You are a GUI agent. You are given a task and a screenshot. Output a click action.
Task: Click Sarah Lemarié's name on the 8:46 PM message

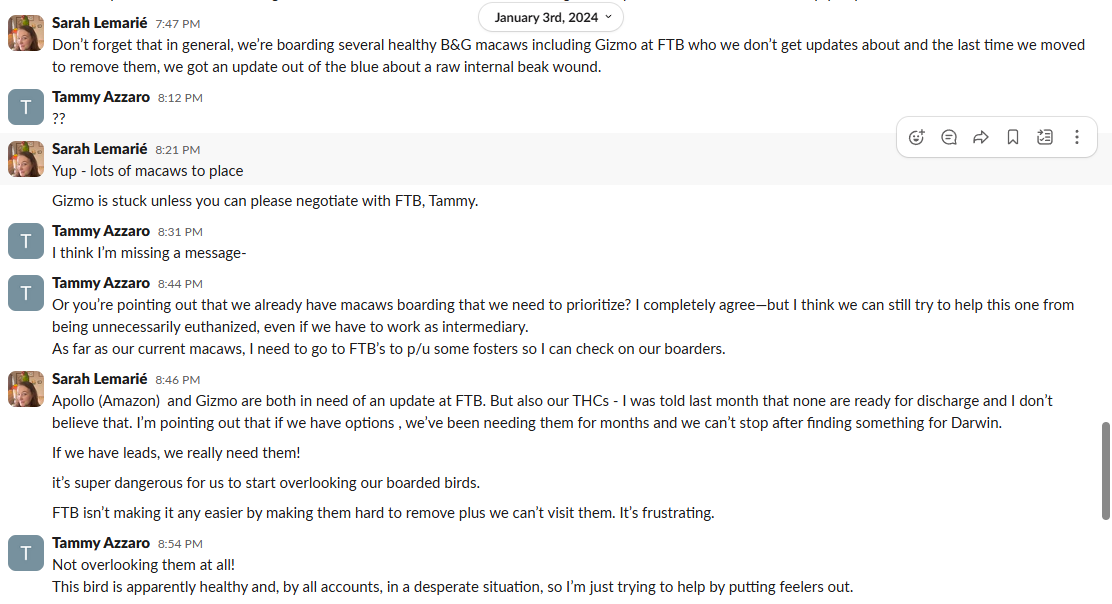[99, 379]
